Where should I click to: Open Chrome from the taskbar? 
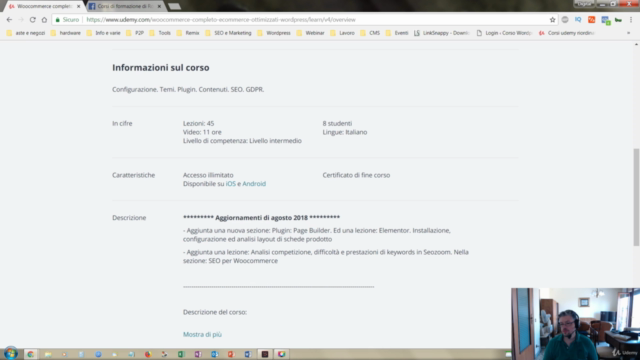click(31, 354)
